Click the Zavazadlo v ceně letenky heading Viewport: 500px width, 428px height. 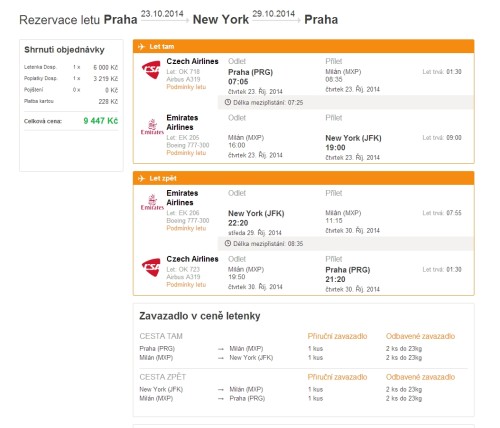200,316
